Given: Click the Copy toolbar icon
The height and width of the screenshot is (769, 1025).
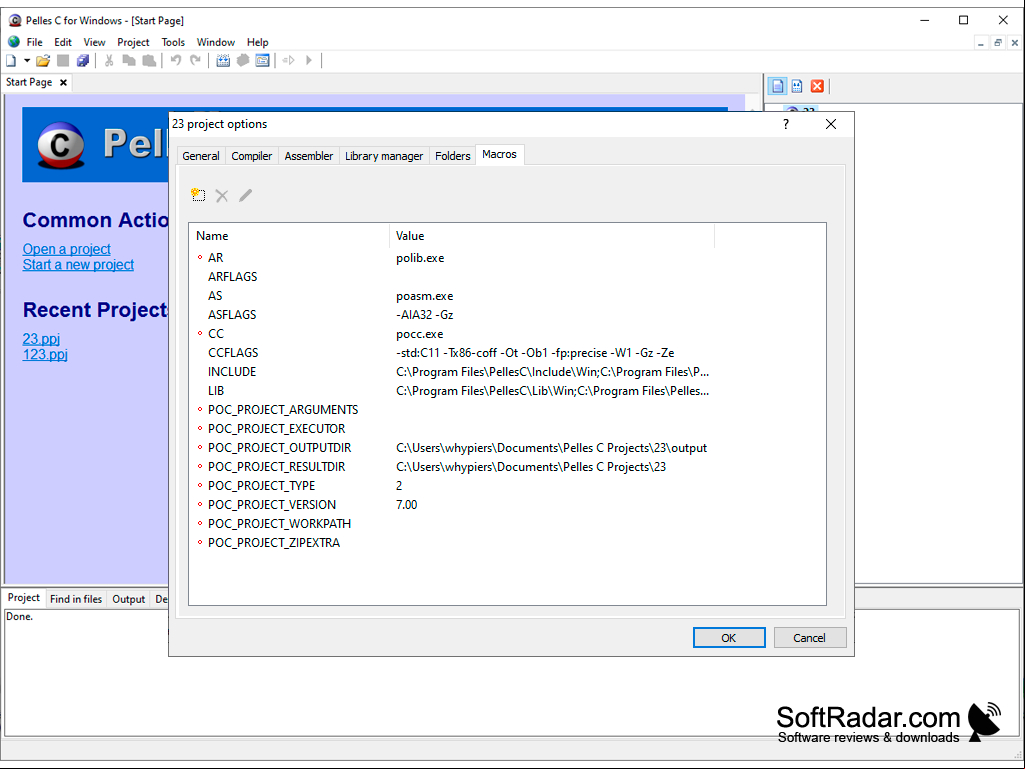Looking at the screenshot, I should click(x=129, y=61).
